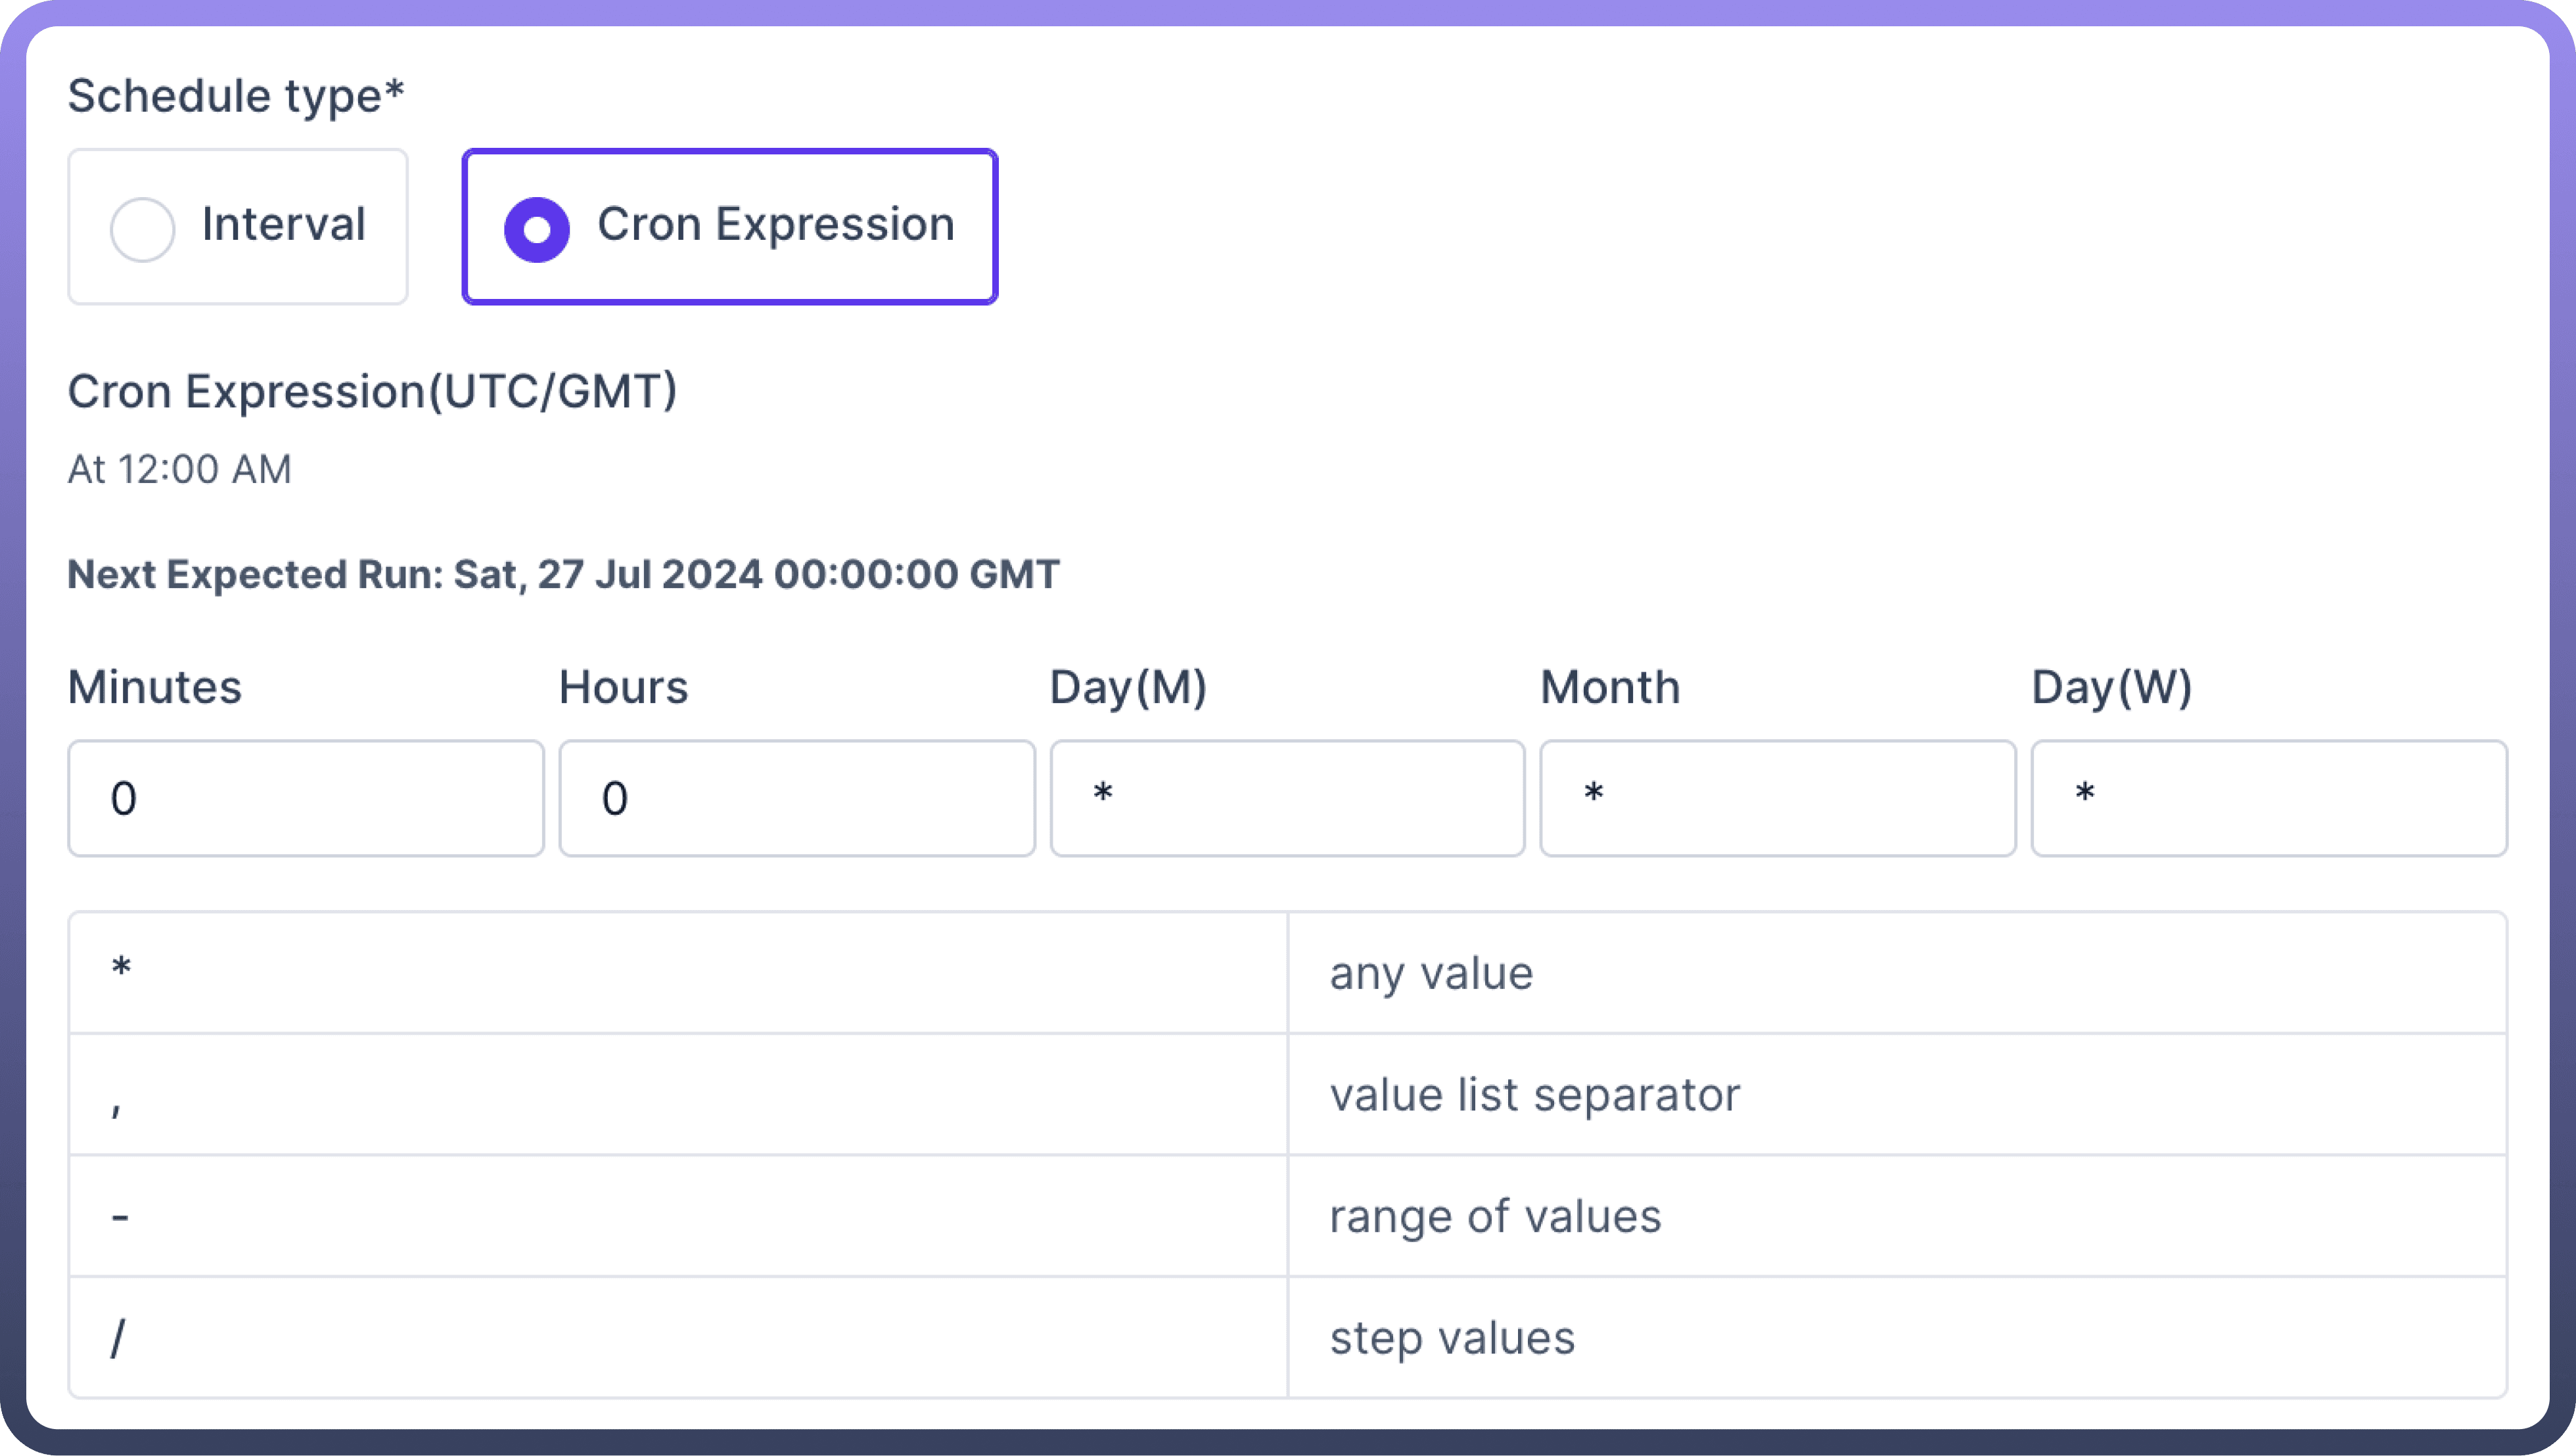The width and height of the screenshot is (2576, 1456).
Task: Click the 'range of values' legend description
Action: point(1495,1217)
